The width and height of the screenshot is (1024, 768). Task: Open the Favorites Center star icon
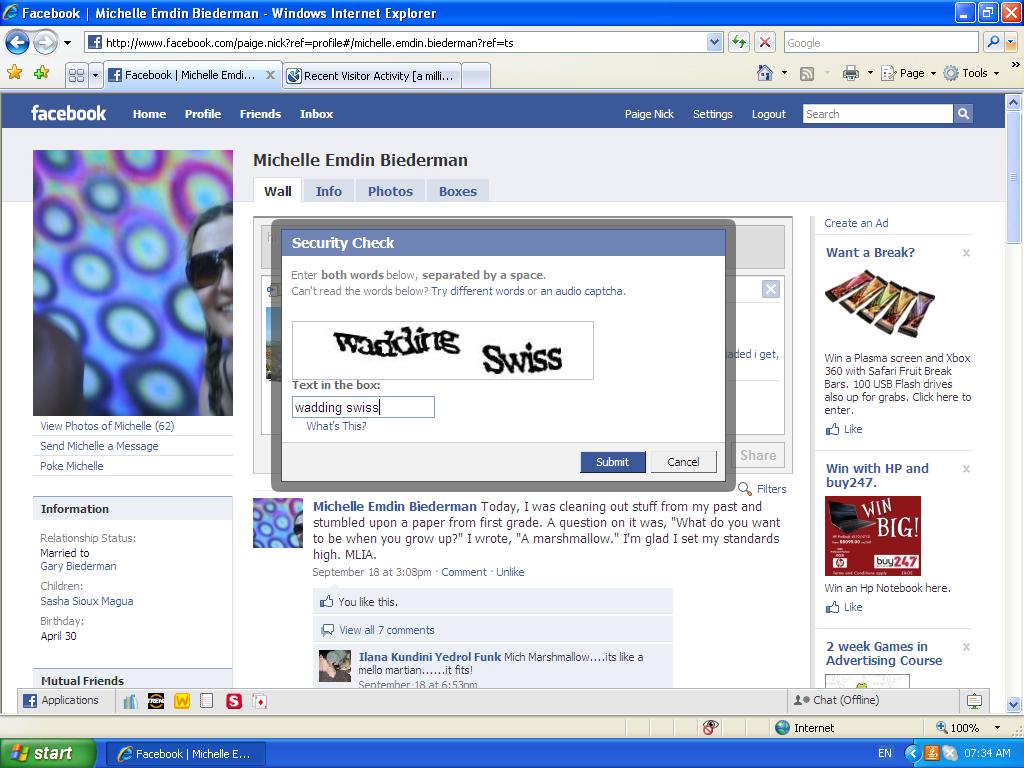pos(14,72)
